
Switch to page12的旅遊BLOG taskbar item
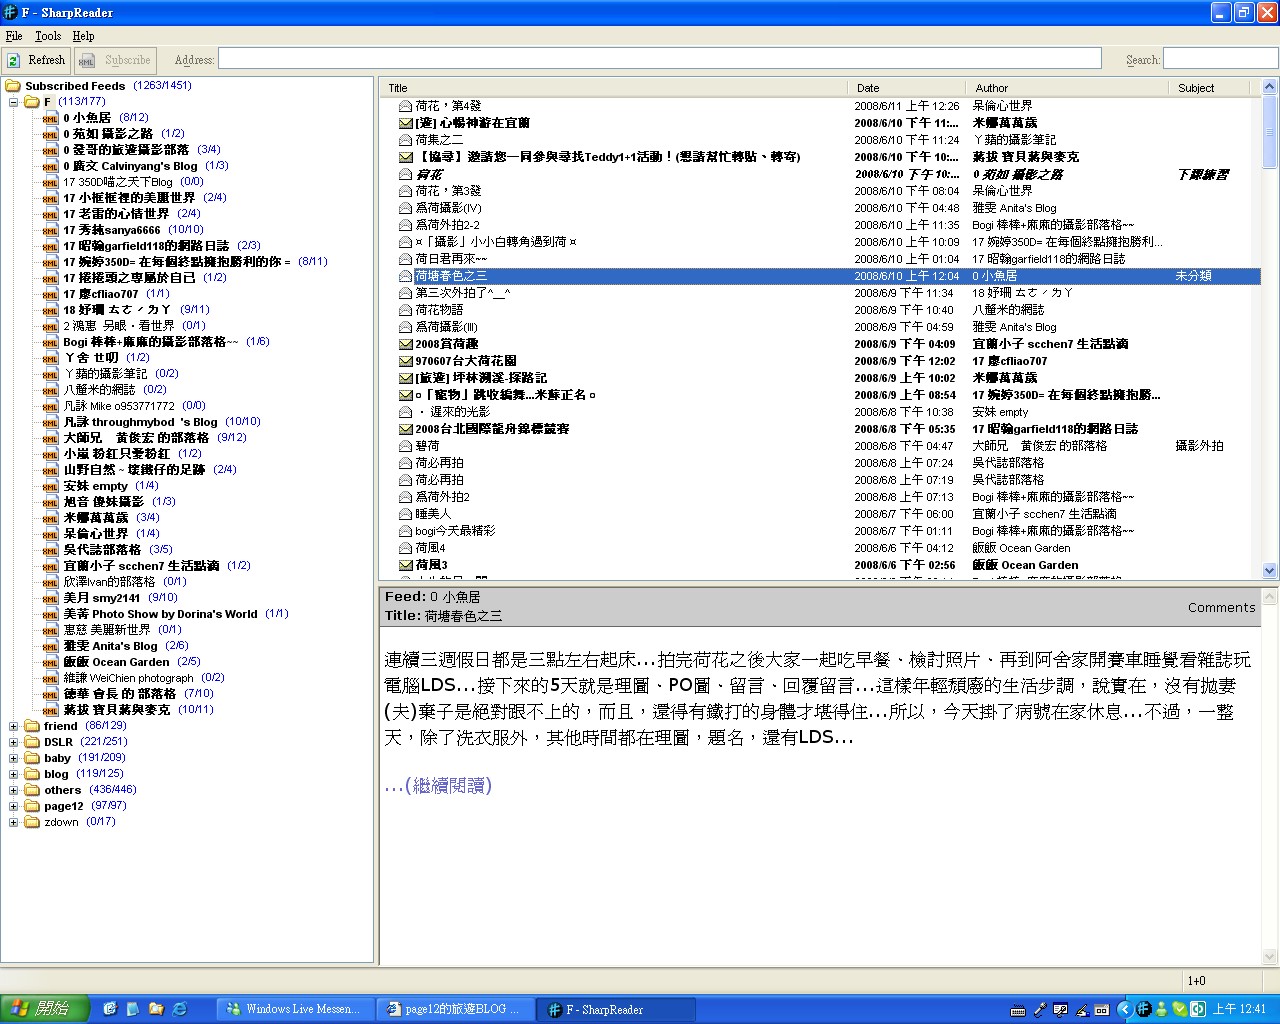tap(456, 1009)
